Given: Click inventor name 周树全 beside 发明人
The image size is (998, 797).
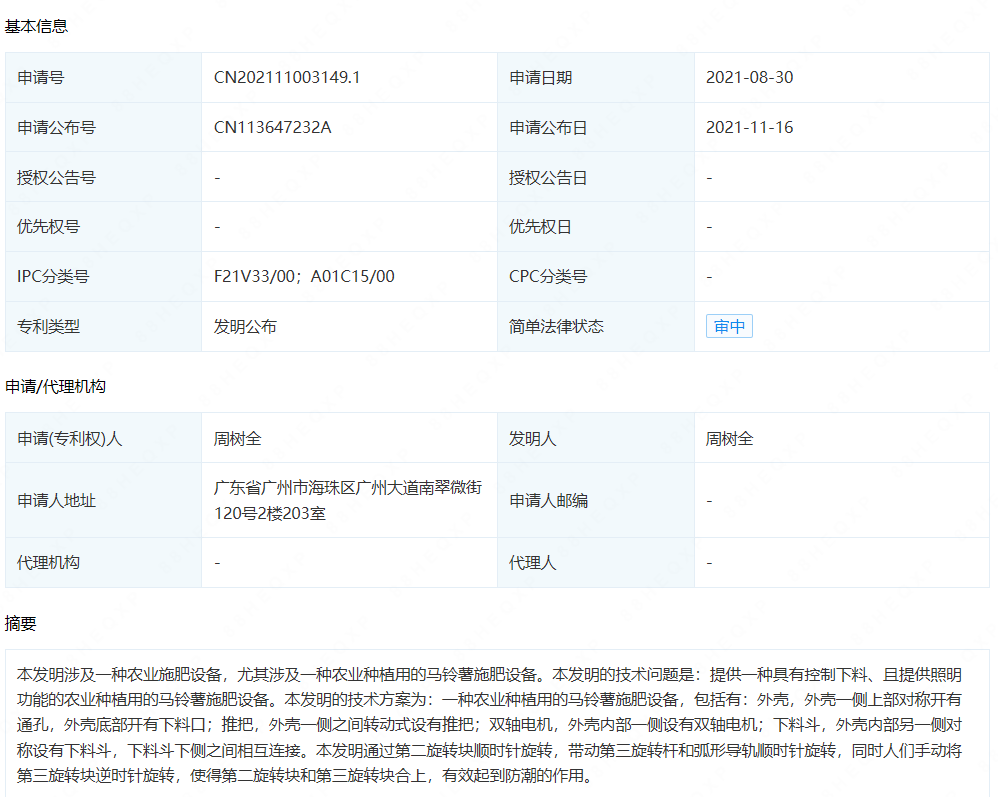Looking at the screenshot, I should click(729, 439).
